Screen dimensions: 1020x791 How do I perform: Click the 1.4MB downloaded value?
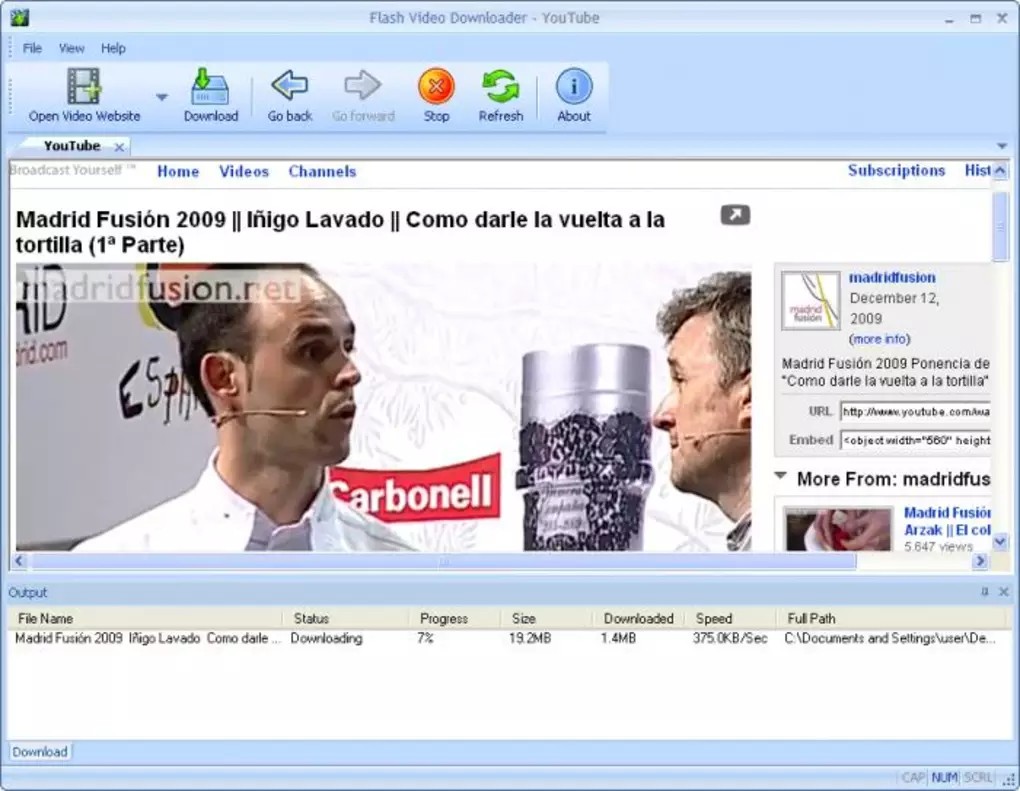tap(618, 638)
